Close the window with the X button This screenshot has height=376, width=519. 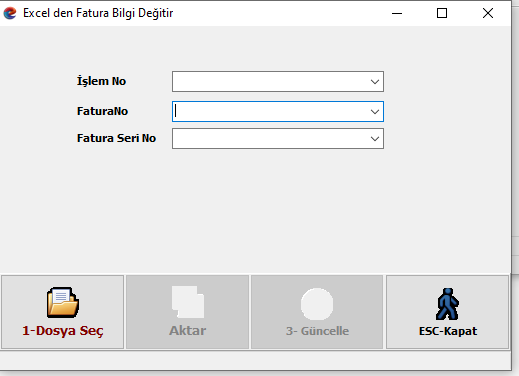click(x=488, y=13)
